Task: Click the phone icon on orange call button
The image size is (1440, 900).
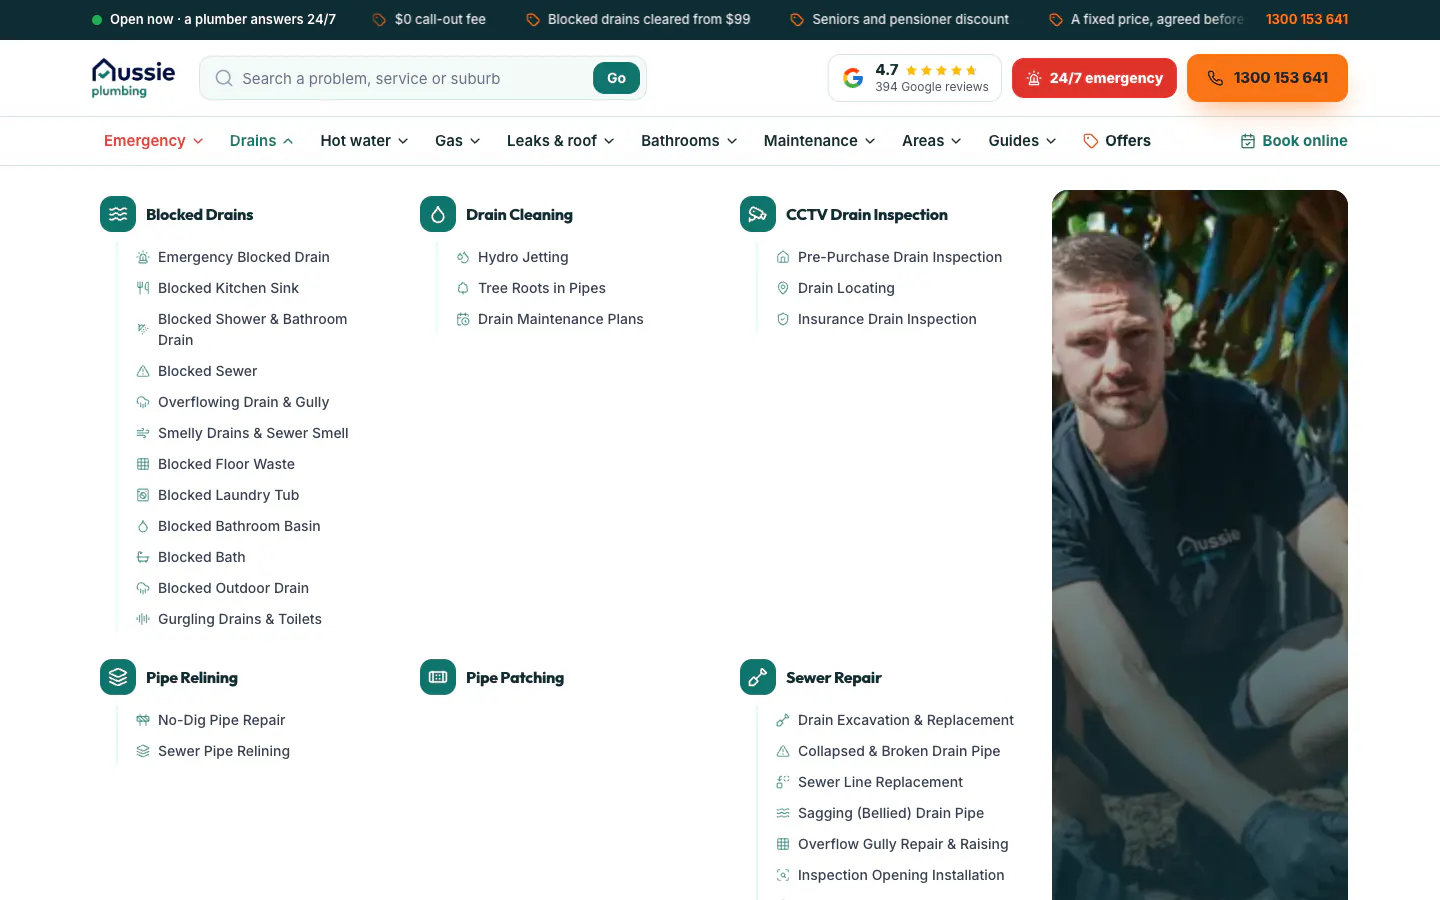Action: coord(1215,78)
